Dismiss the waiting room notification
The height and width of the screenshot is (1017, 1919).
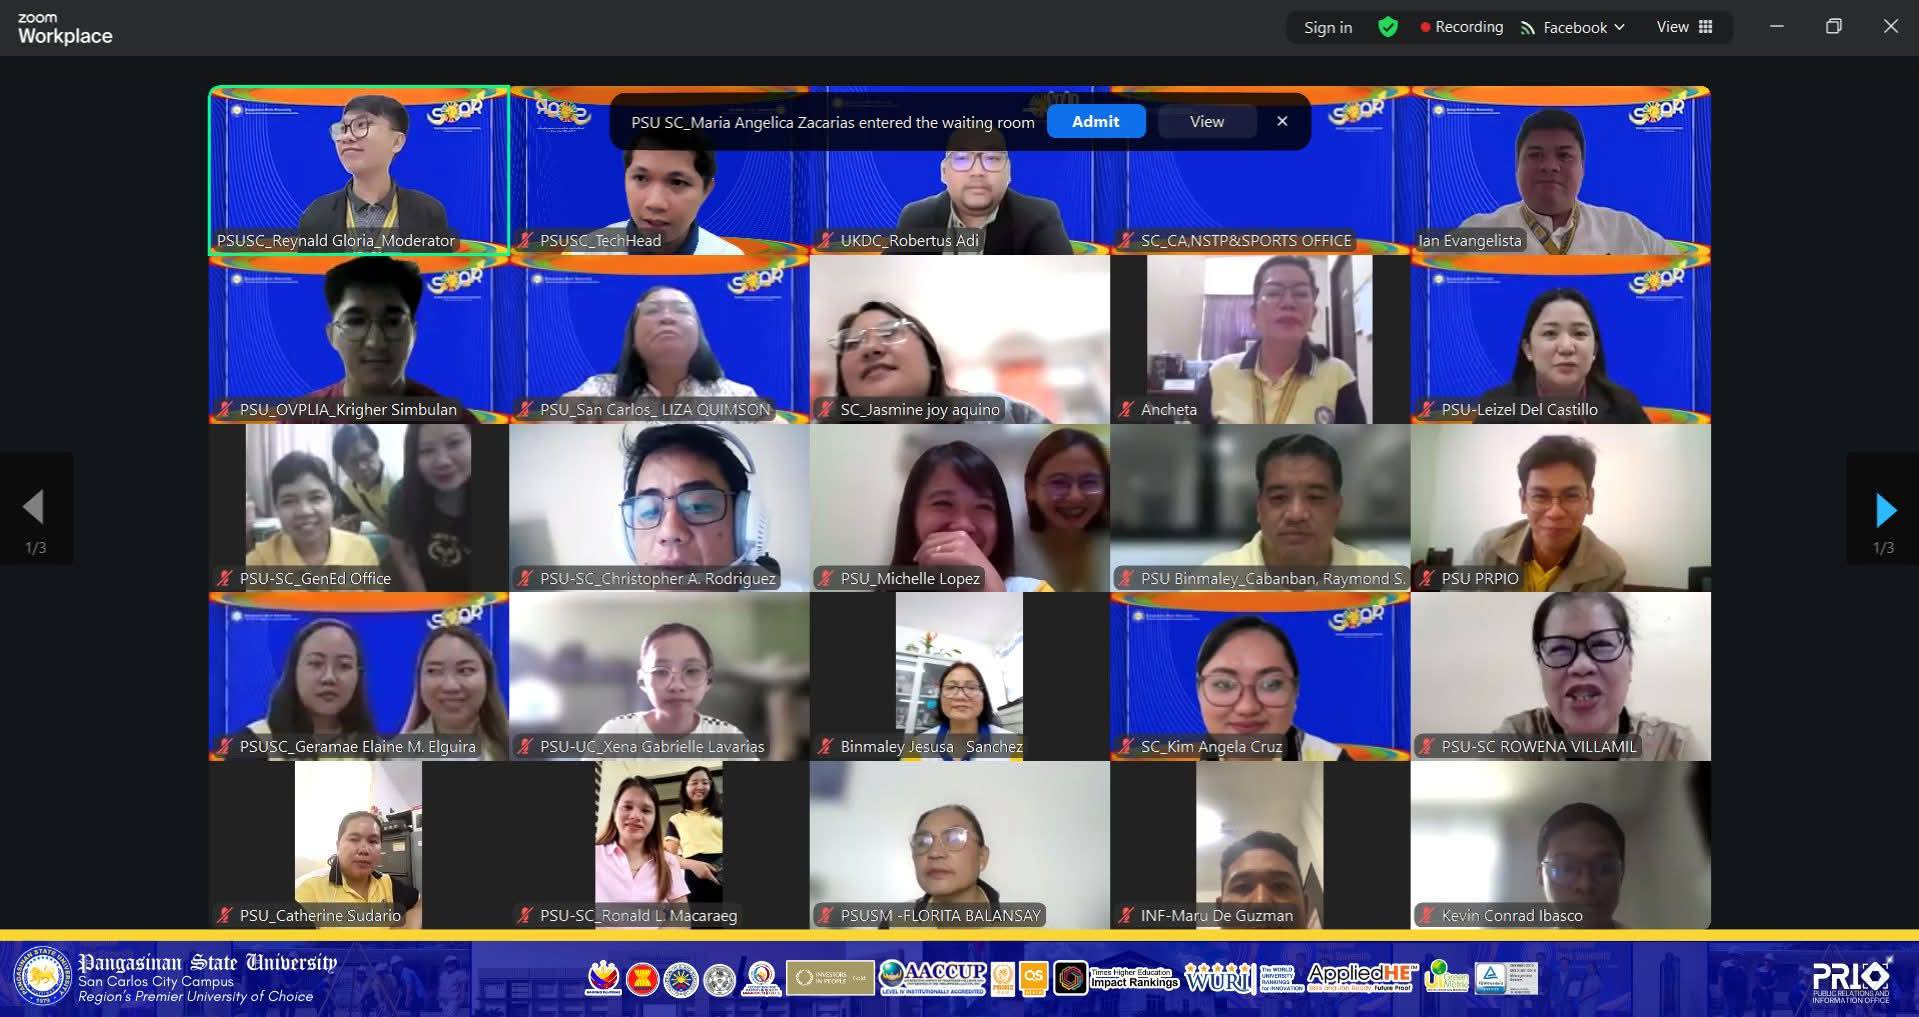1282,121
